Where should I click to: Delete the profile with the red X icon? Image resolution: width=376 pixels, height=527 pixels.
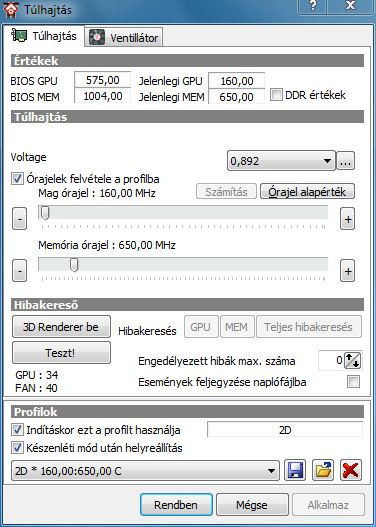[351, 470]
